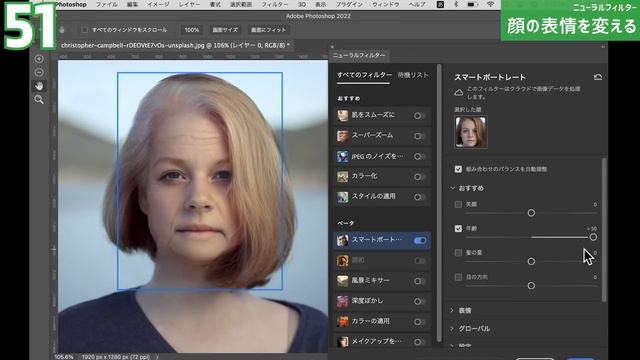Enable the 風景ミキサー filter switch
The height and width of the screenshot is (360, 640).
(x=419, y=281)
